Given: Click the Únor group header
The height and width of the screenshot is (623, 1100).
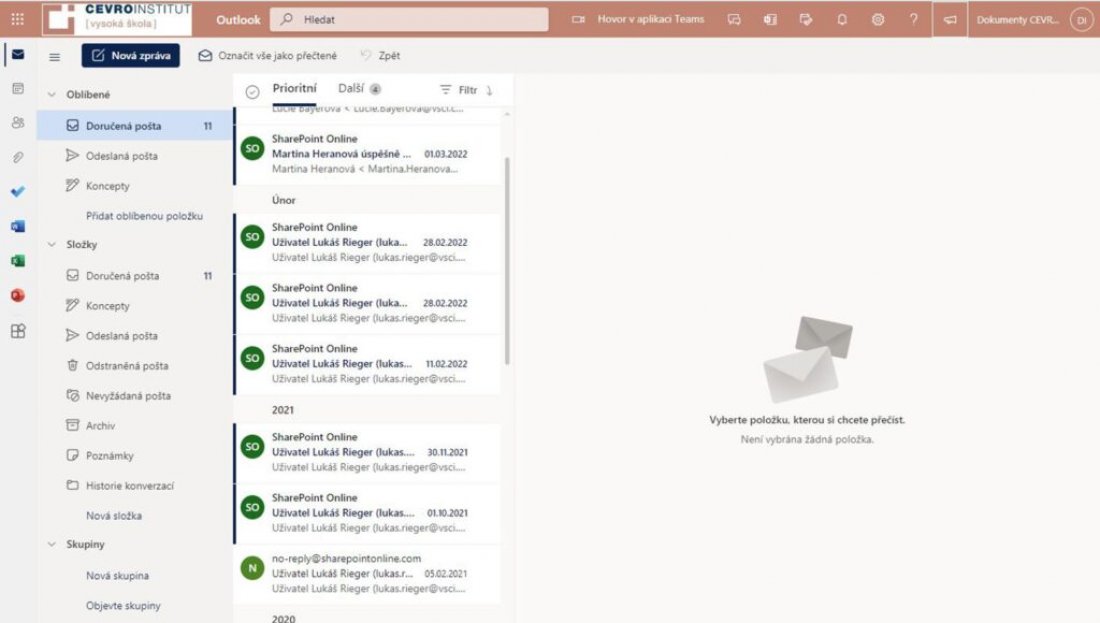Looking at the screenshot, I should tap(367, 200).
